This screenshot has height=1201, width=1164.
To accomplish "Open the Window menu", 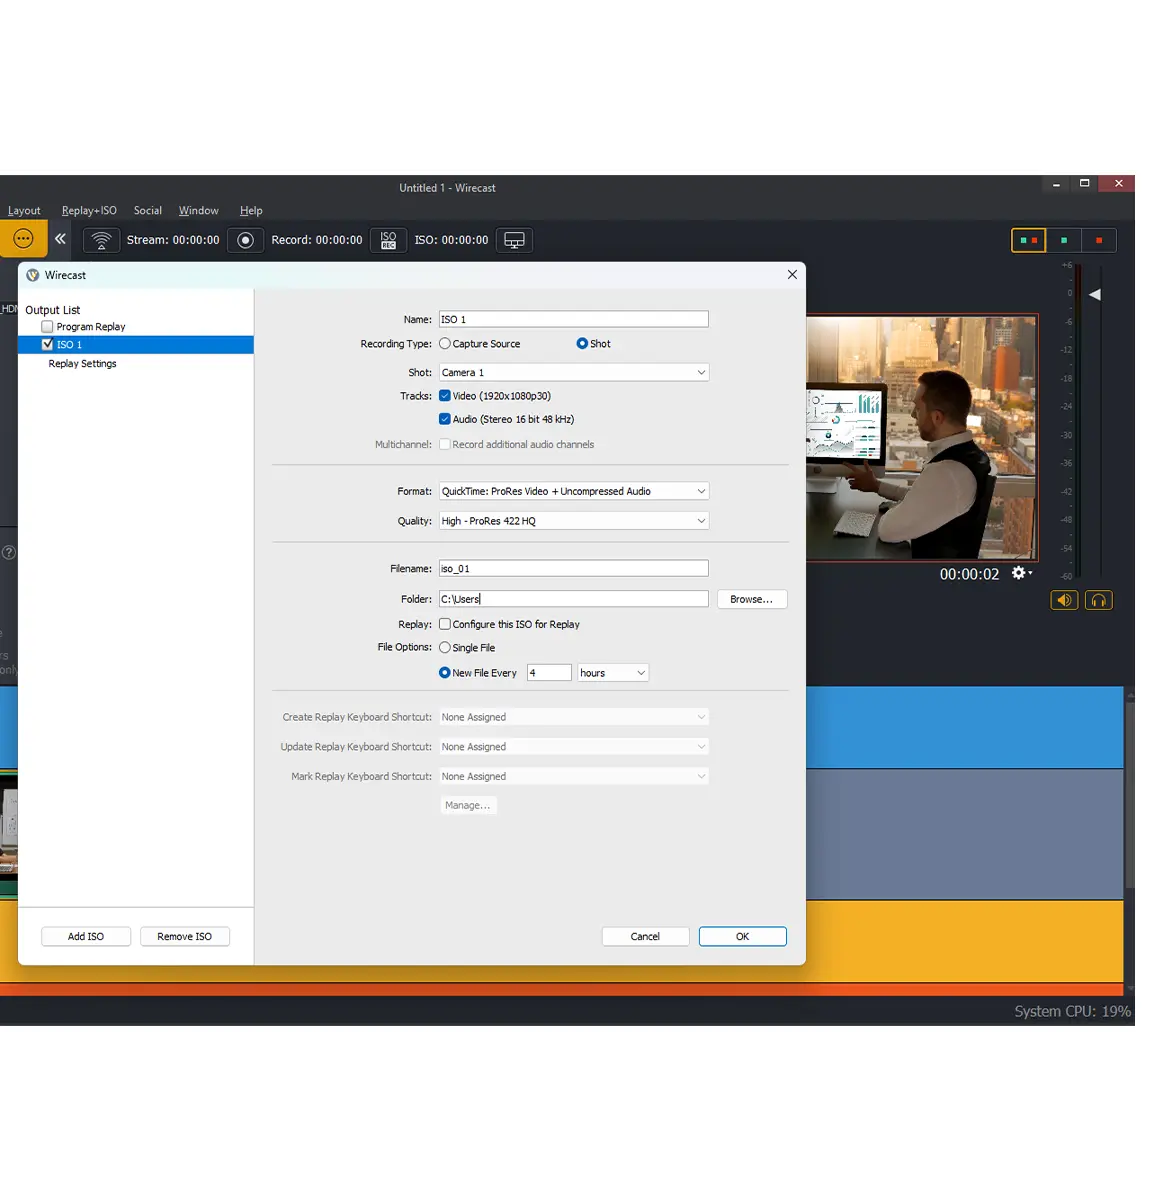I will click(x=198, y=211).
